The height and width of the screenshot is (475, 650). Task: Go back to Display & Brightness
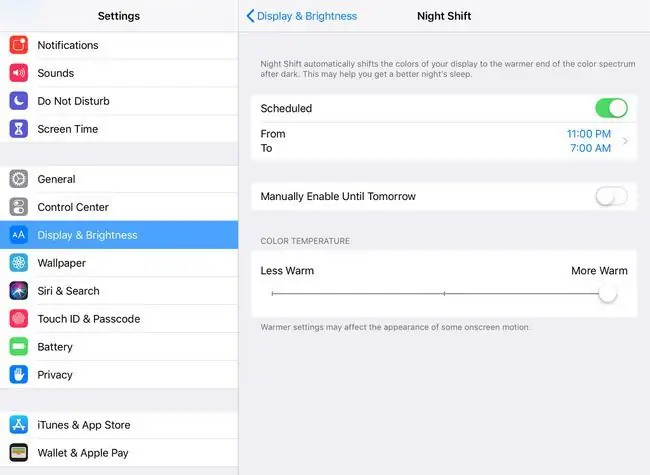(x=301, y=16)
